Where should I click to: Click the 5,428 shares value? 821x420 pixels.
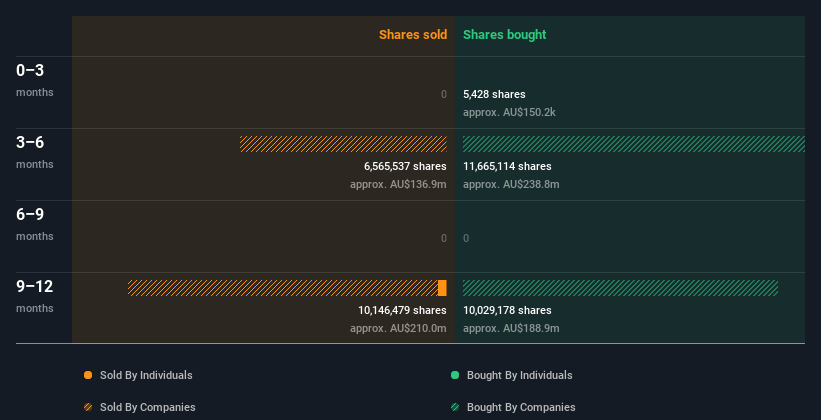[x=494, y=94]
